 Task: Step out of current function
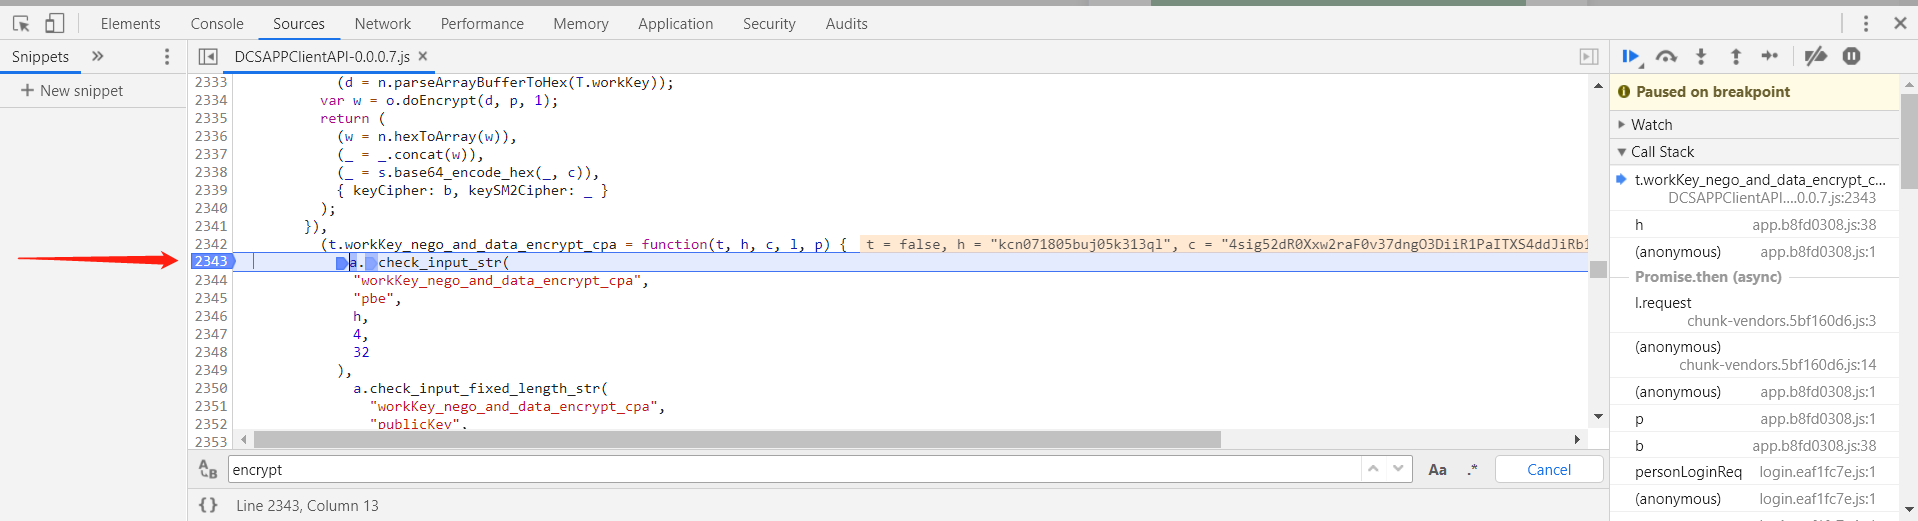[x=1736, y=57]
